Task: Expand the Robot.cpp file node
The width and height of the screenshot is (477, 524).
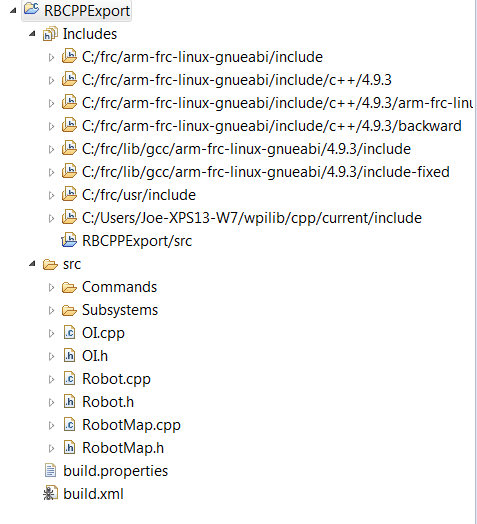Action: [x=51, y=379]
